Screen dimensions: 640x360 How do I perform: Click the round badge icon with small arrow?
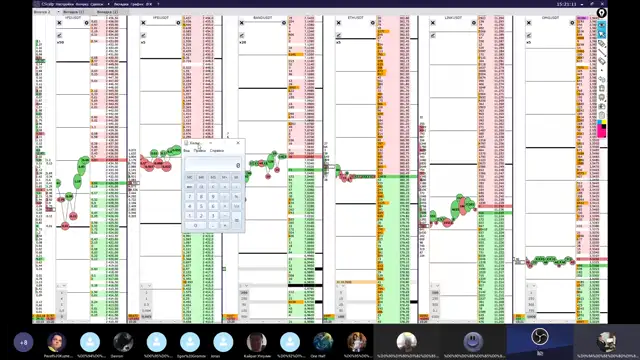[602, 97]
